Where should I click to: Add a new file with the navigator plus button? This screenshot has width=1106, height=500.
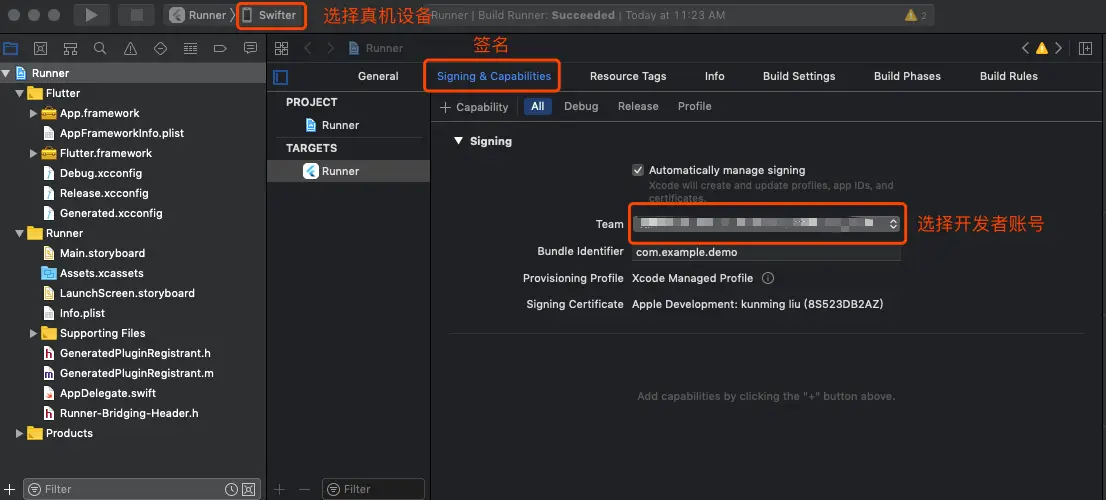10,489
